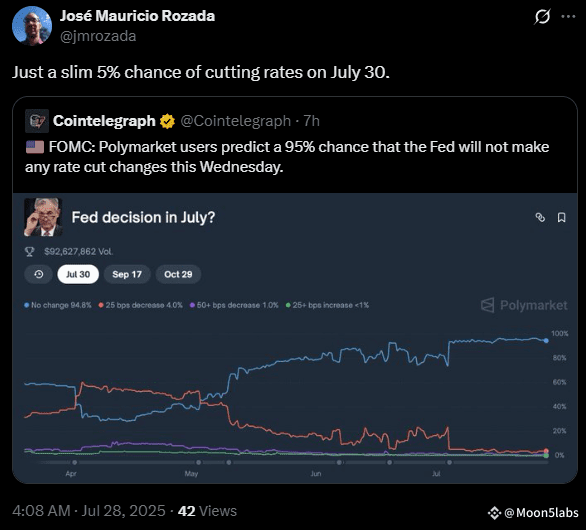Open the @jmrozada handle link
The width and height of the screenshot is (586, 530).
click(98, 36)
